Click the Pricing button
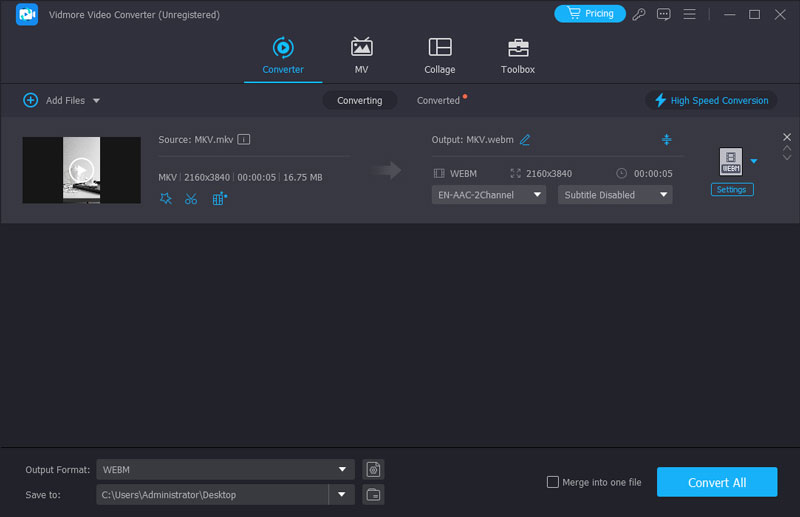Viewport: 800px width, 517px height. coord(589,14)
